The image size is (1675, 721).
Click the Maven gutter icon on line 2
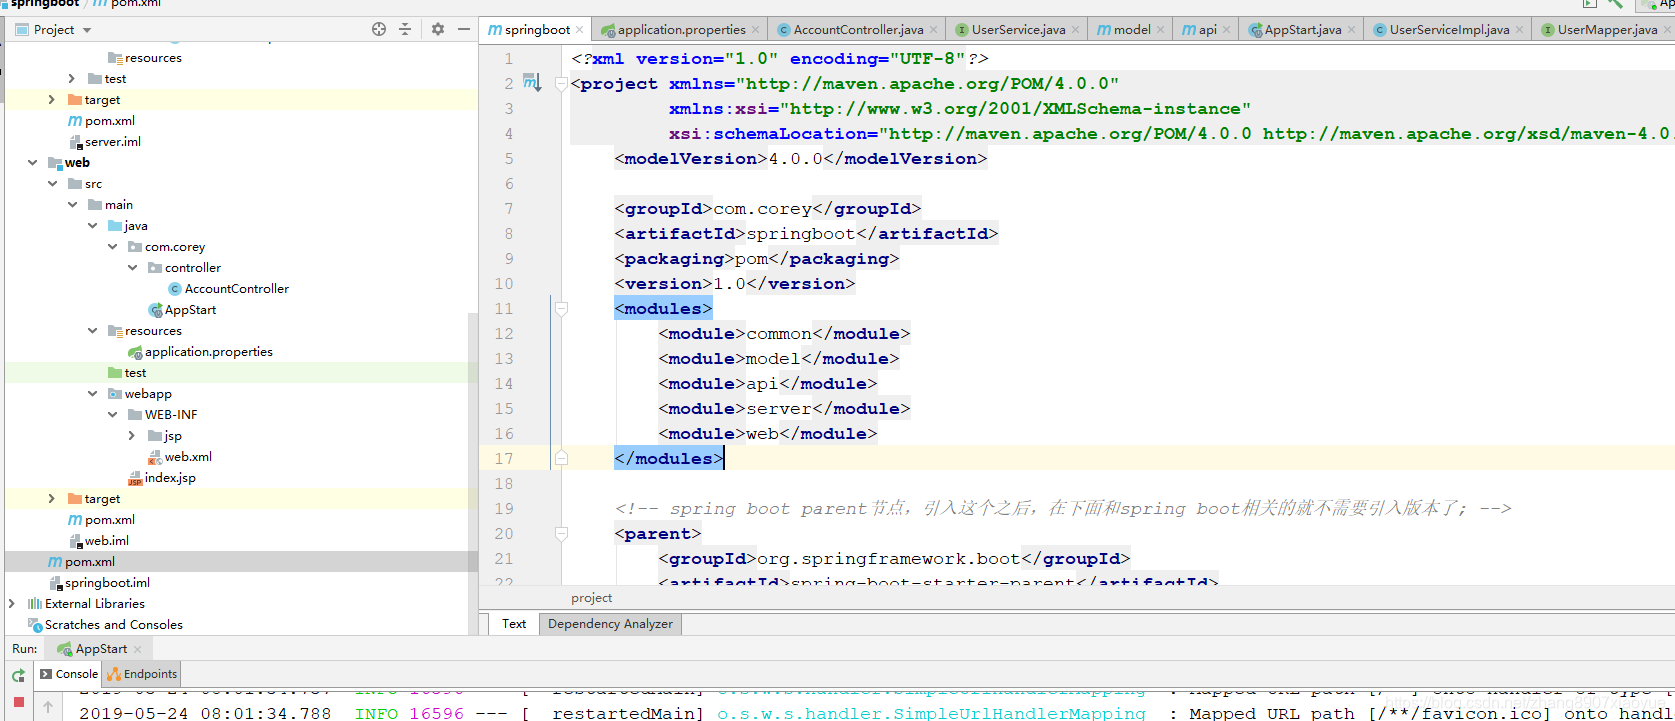coord(531,83)
